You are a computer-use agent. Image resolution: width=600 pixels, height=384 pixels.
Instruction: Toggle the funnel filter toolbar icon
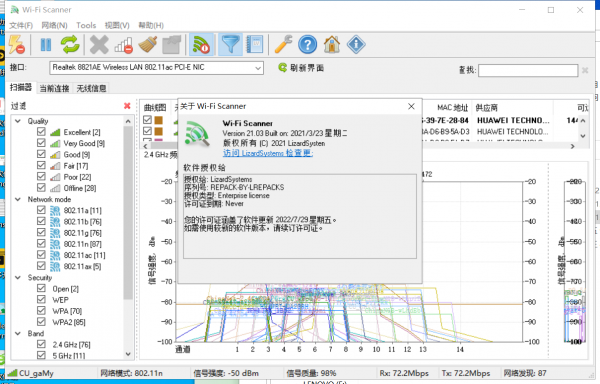[x=230, y=45]
